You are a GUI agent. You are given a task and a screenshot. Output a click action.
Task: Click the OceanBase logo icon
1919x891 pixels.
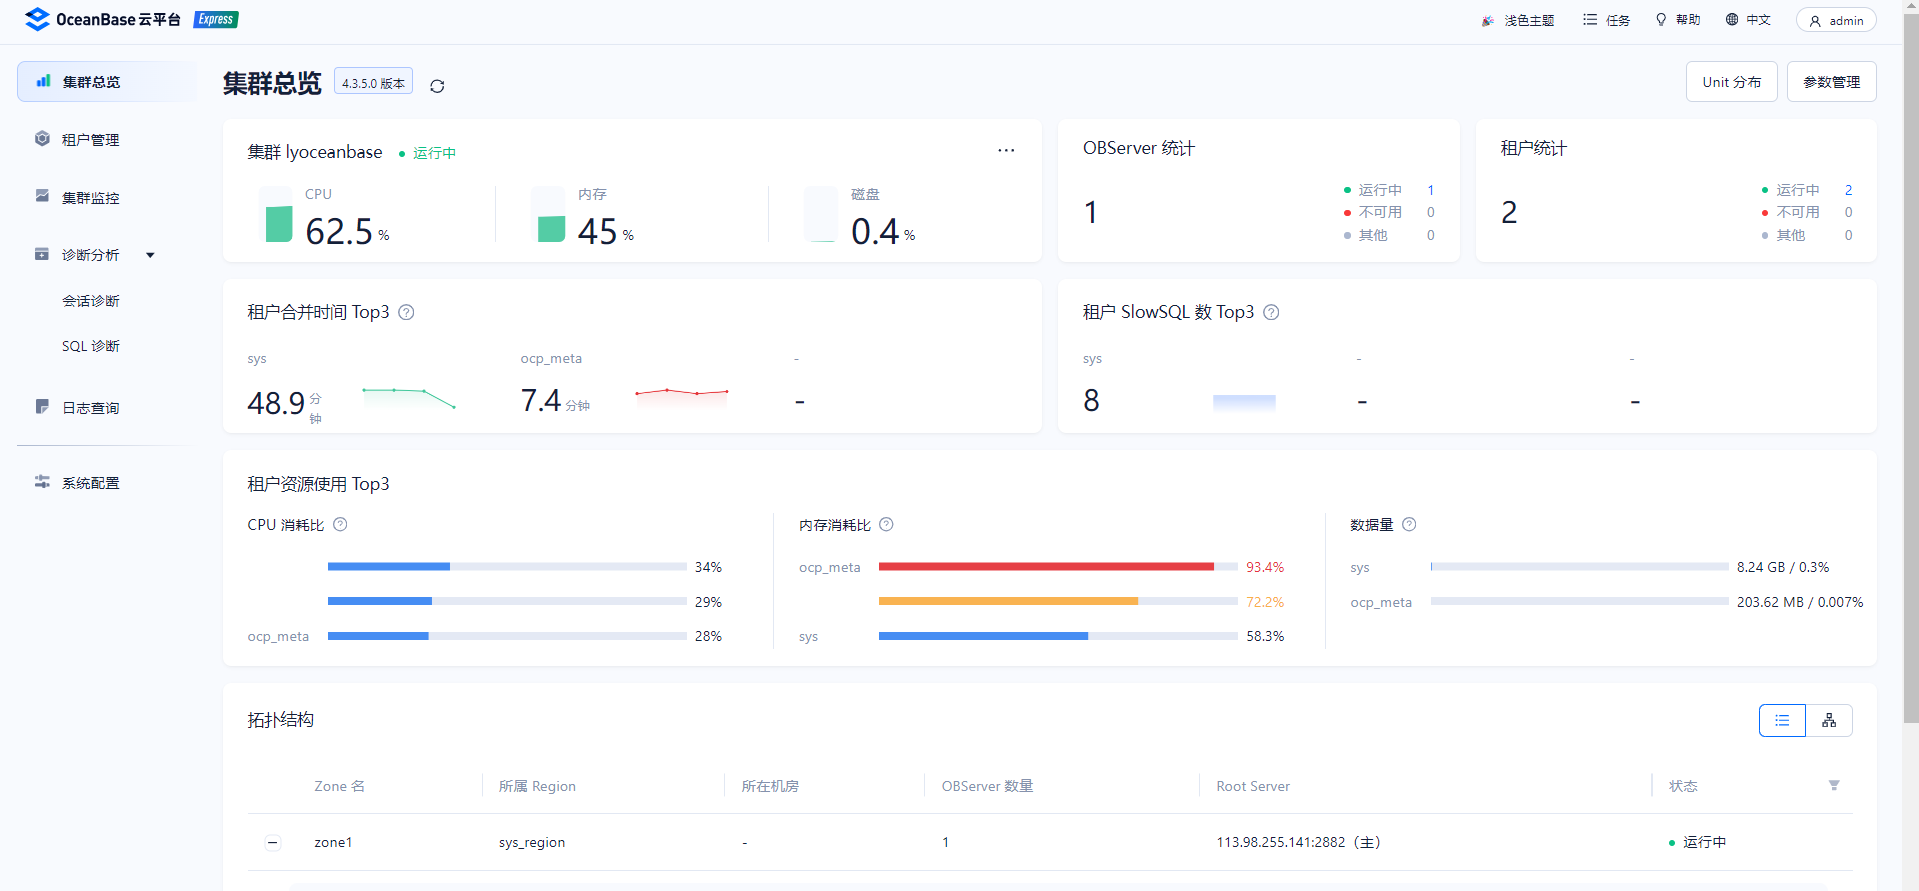[x=37, y=19]
